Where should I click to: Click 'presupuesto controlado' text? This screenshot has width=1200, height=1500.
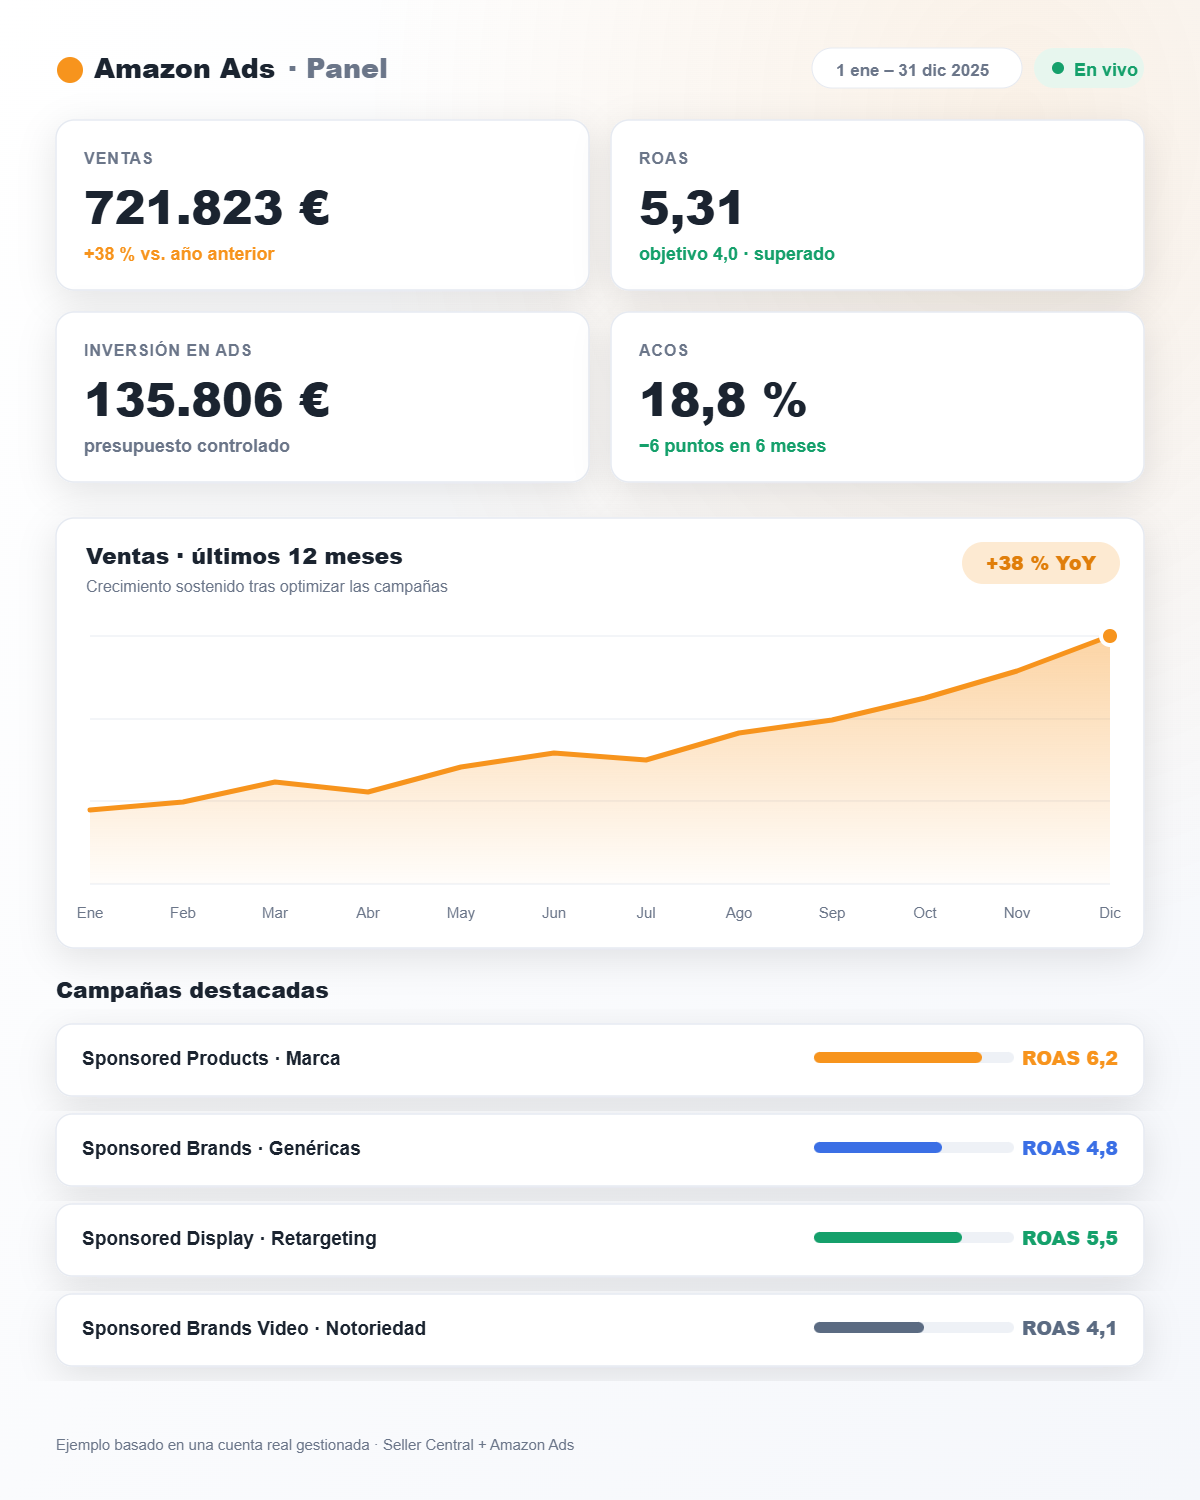[187, 446]
